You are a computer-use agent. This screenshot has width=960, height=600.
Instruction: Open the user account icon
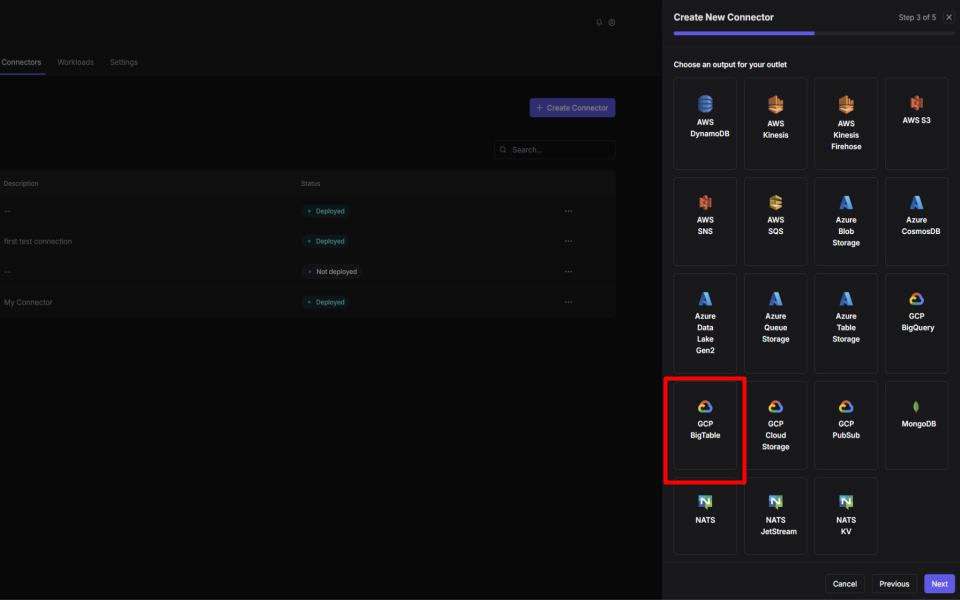(612, 23)
